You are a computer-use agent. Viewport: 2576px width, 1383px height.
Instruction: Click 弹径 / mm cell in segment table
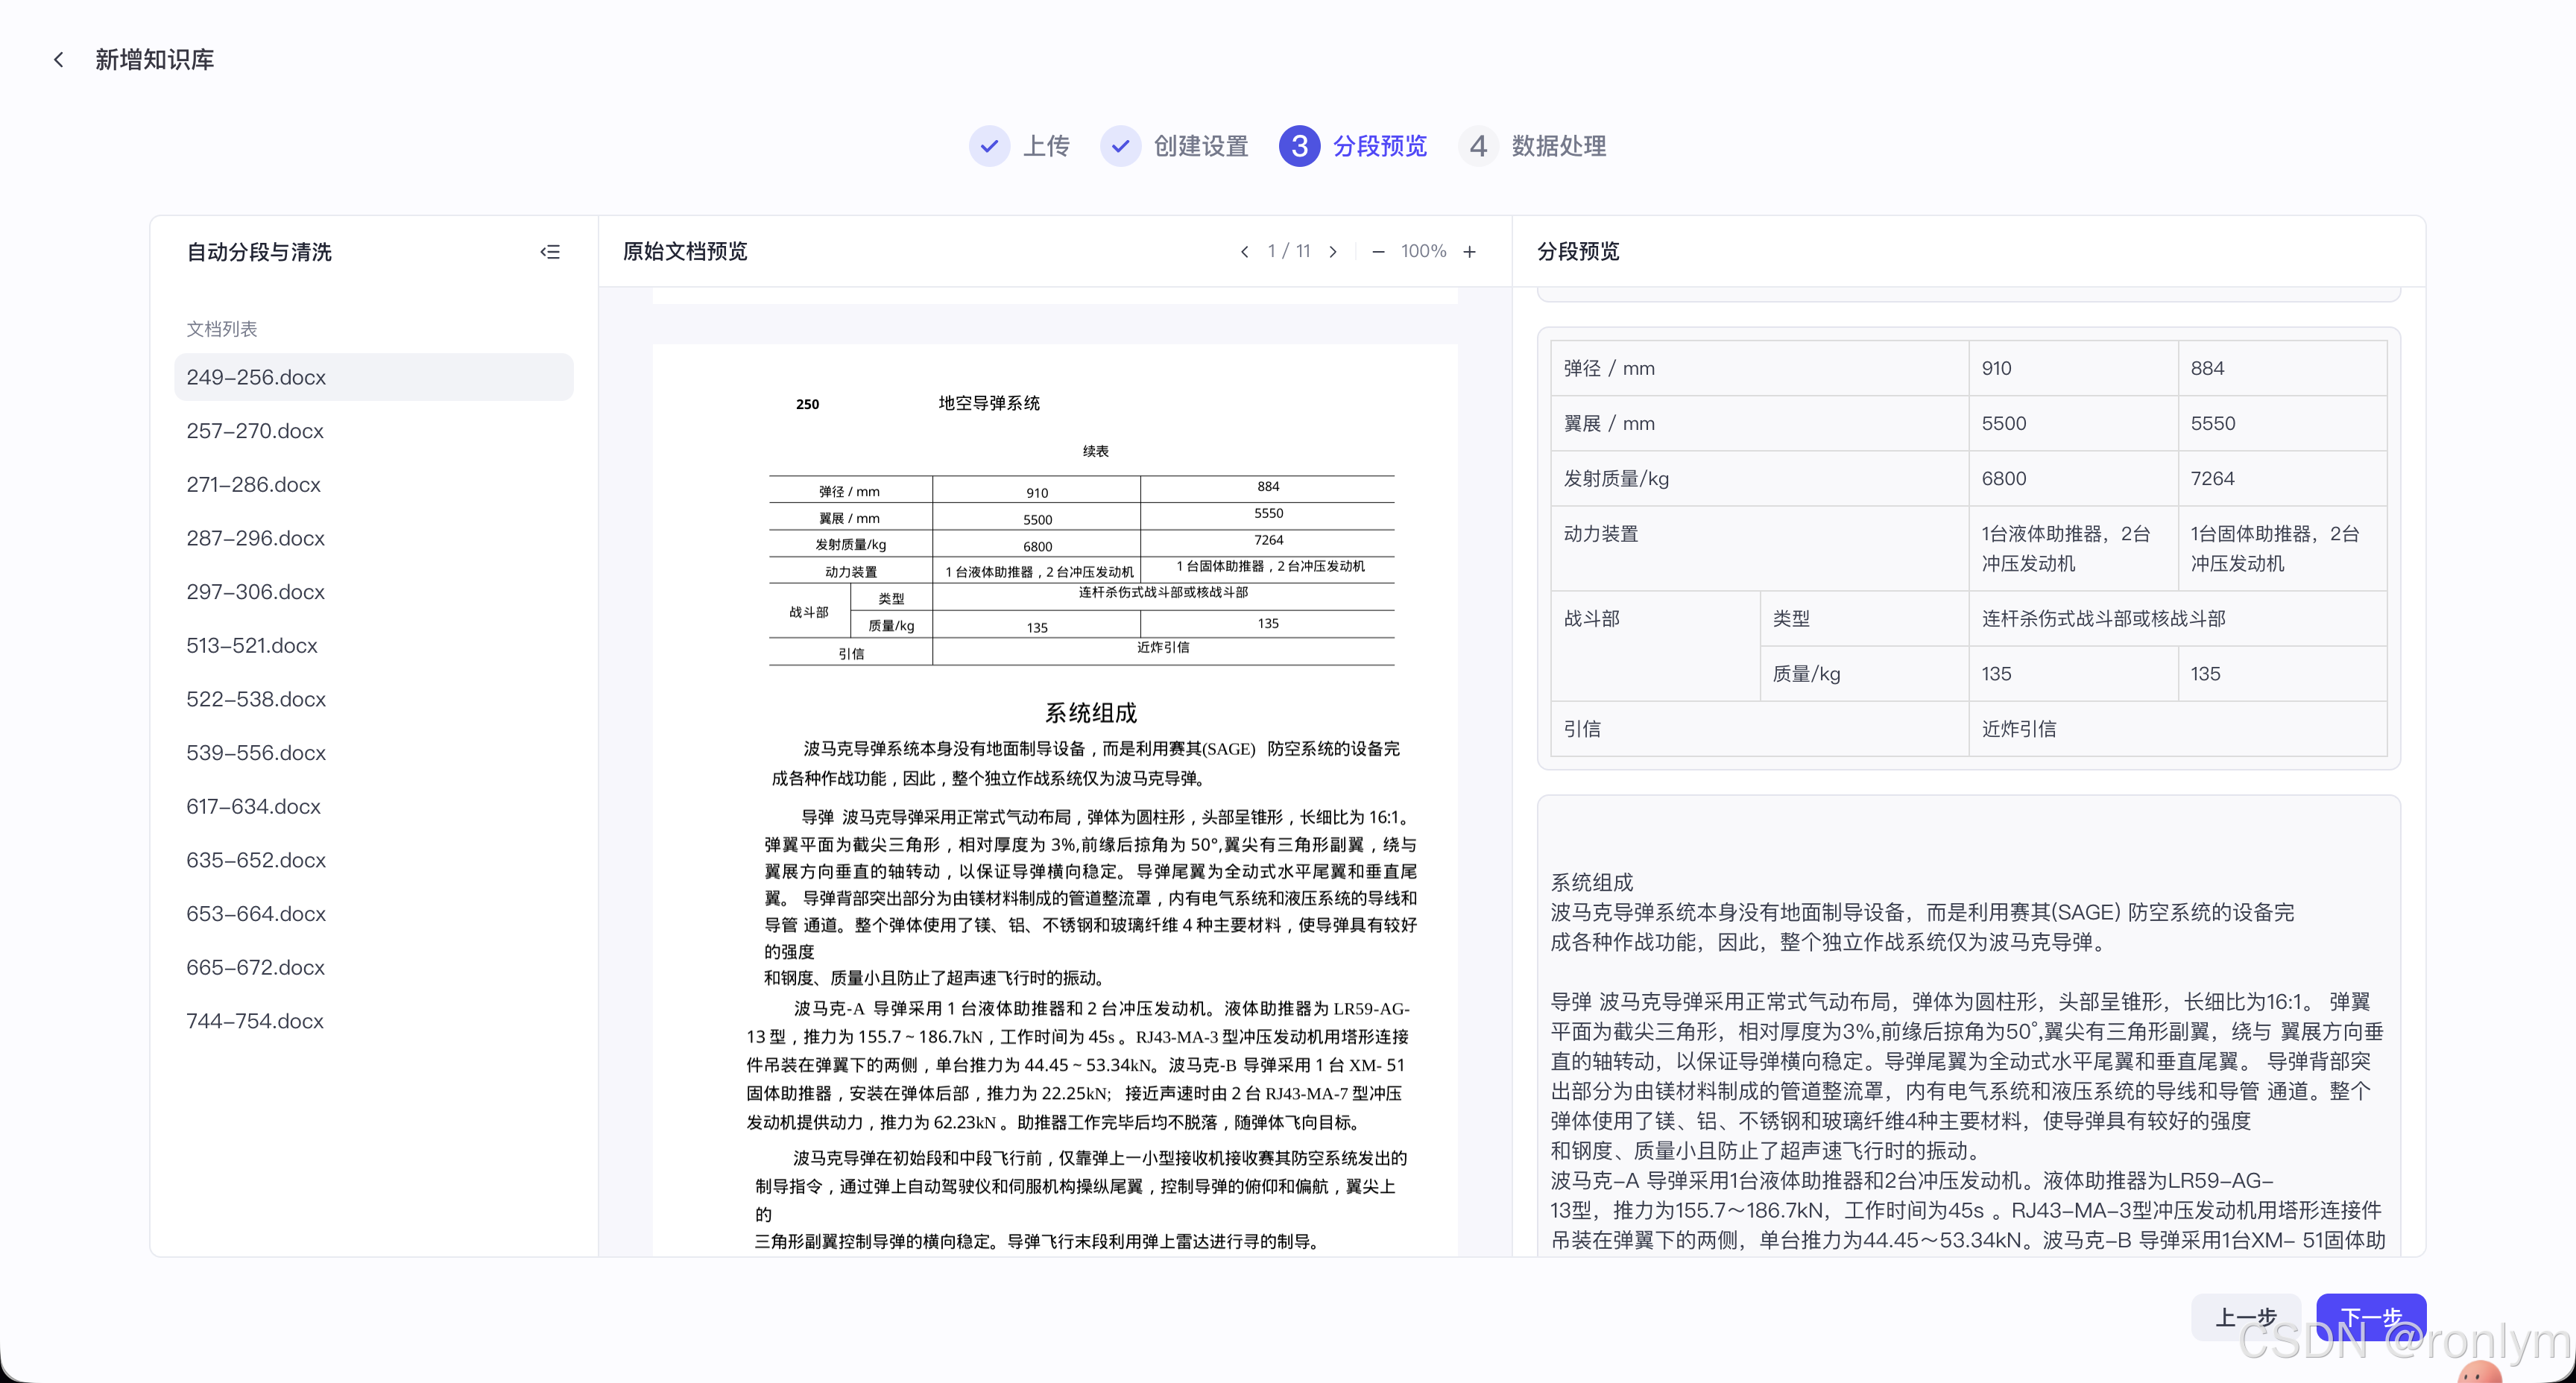[1760, 369]
